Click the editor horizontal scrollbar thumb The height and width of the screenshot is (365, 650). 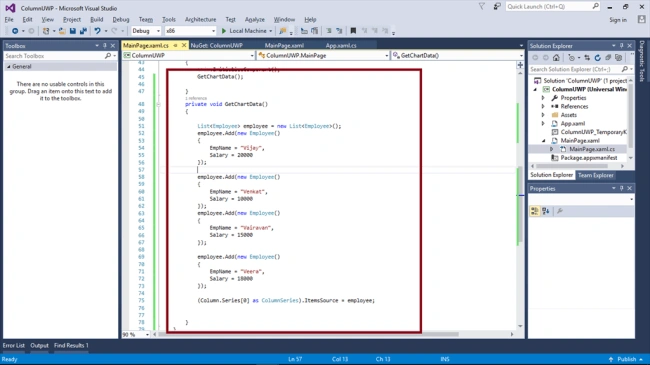pos(308,334)
